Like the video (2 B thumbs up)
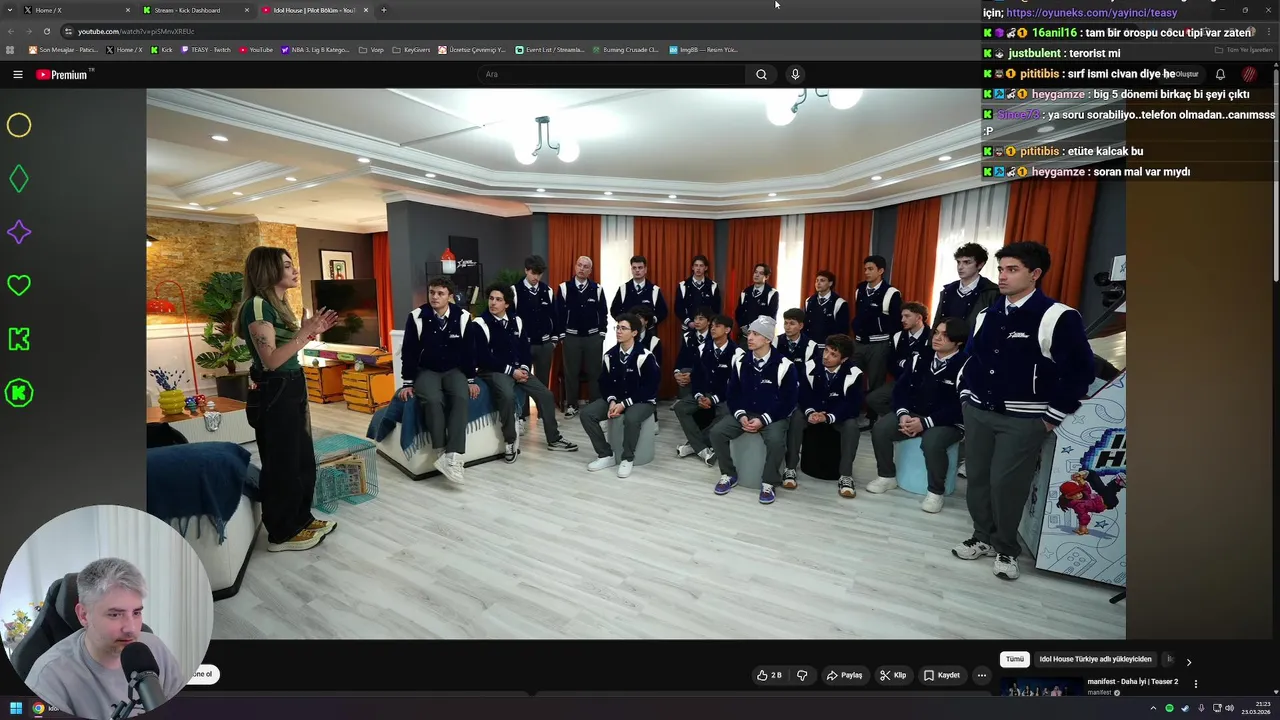The height and width of the screenshot is (720, 1280). click(769, 675)
